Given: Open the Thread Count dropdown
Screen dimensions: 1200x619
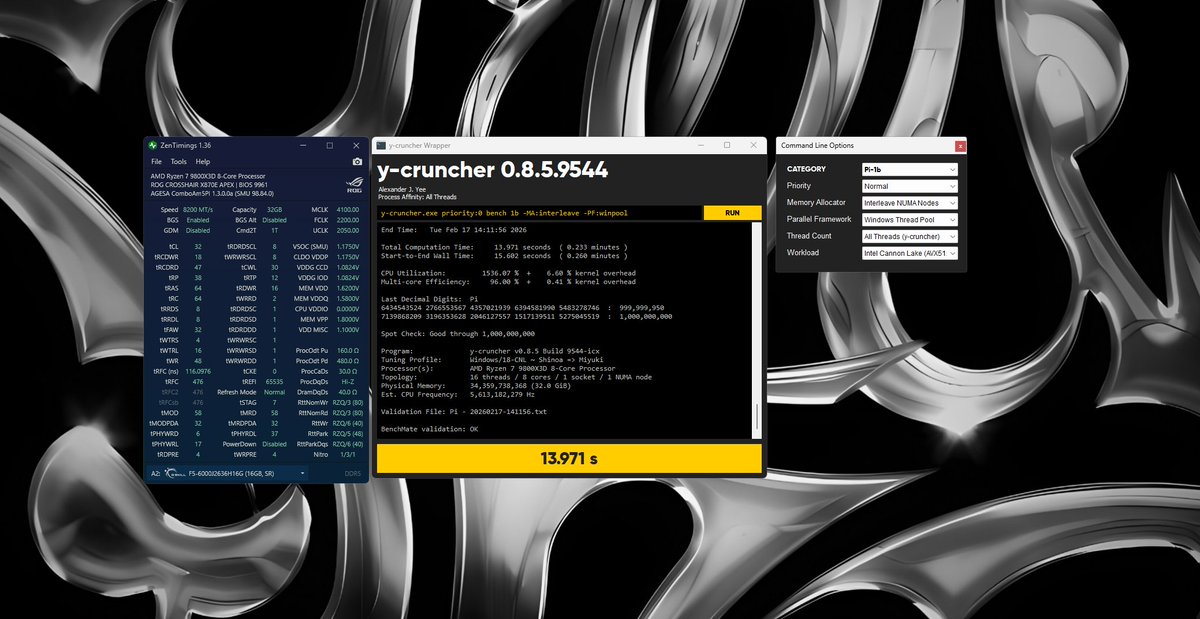Looking at the screenshot, I should [910, 237].
